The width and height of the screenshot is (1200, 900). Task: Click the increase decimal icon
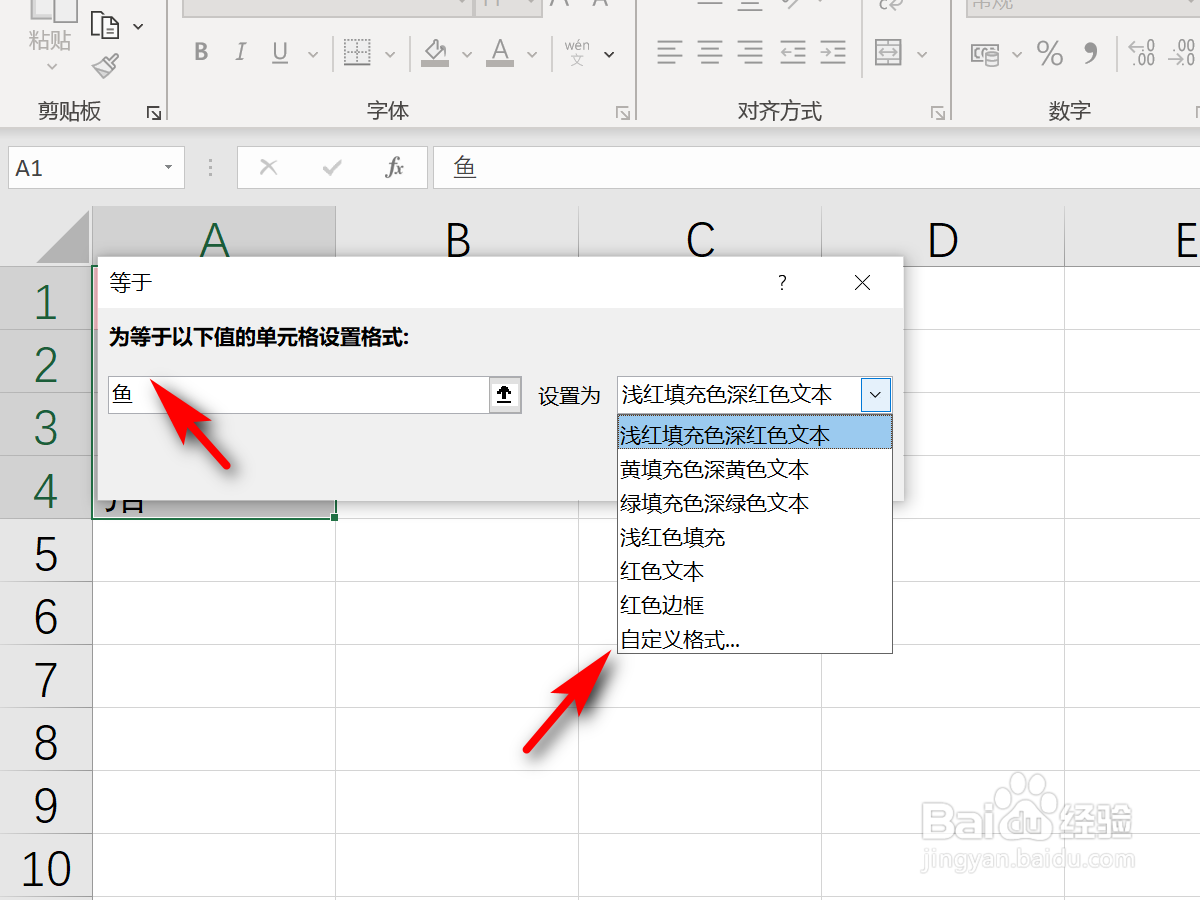pyautogui.click(x=1142, y=53)
